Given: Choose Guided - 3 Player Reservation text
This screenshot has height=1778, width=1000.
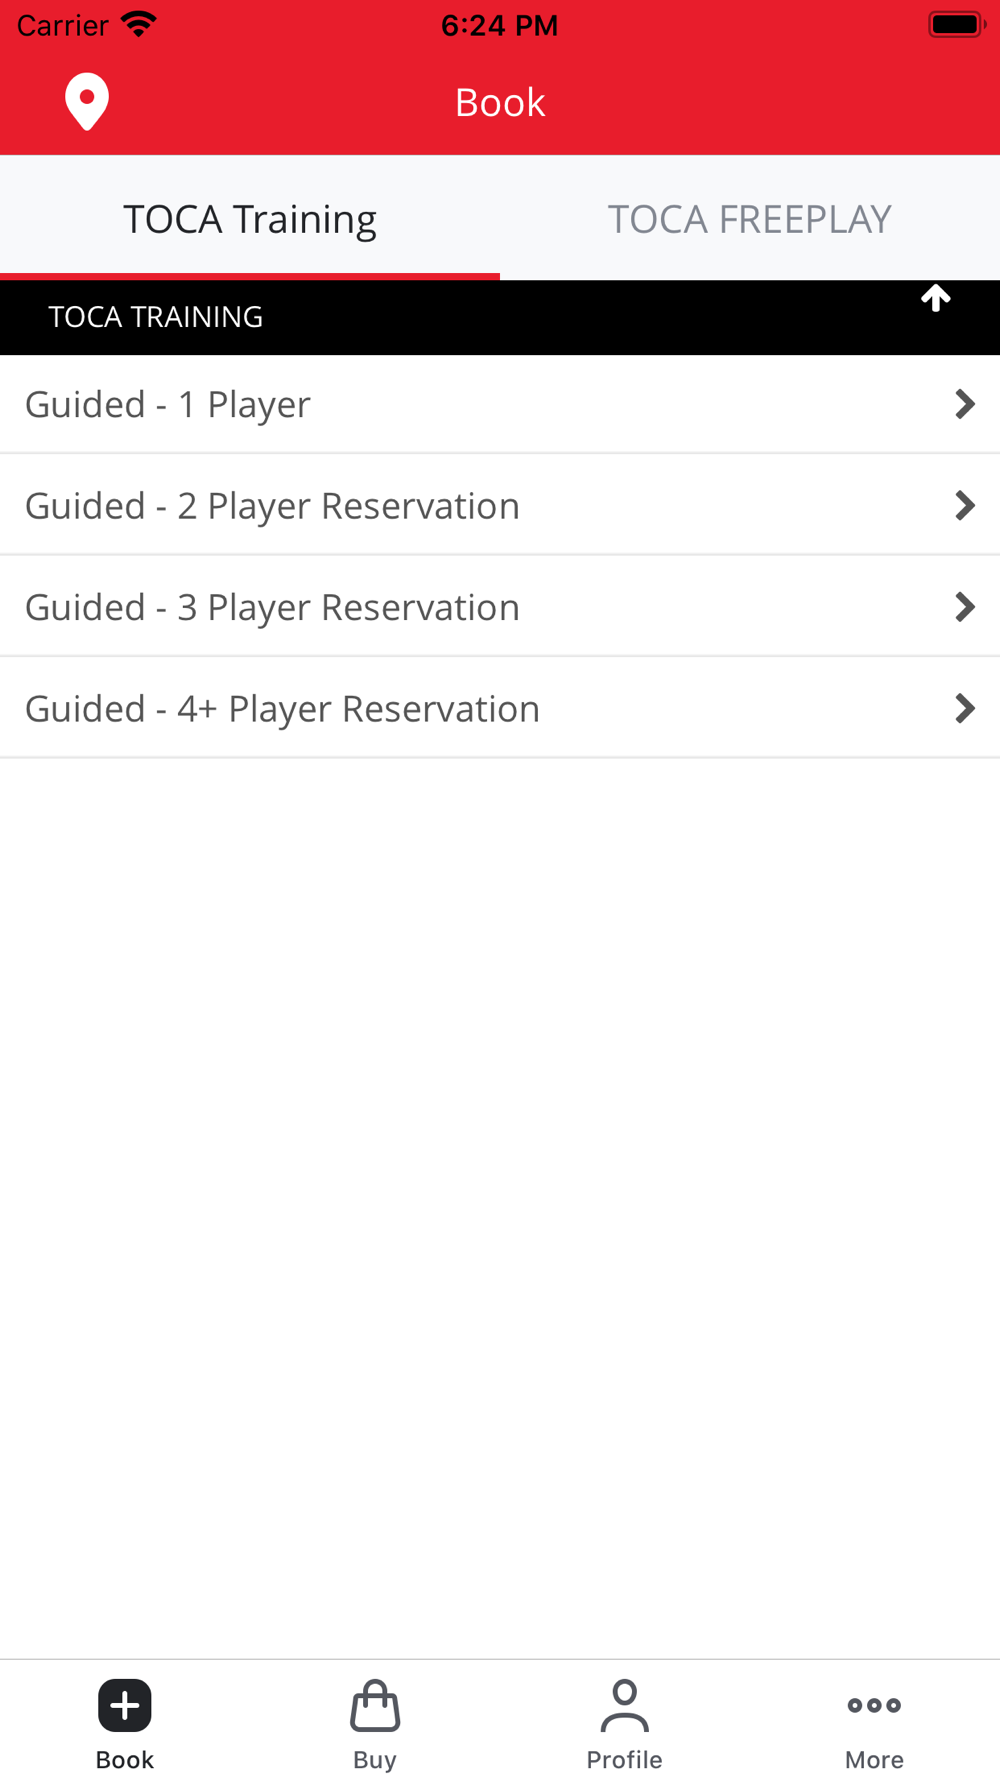Looking at the screenshot, I should coord(272,607).
